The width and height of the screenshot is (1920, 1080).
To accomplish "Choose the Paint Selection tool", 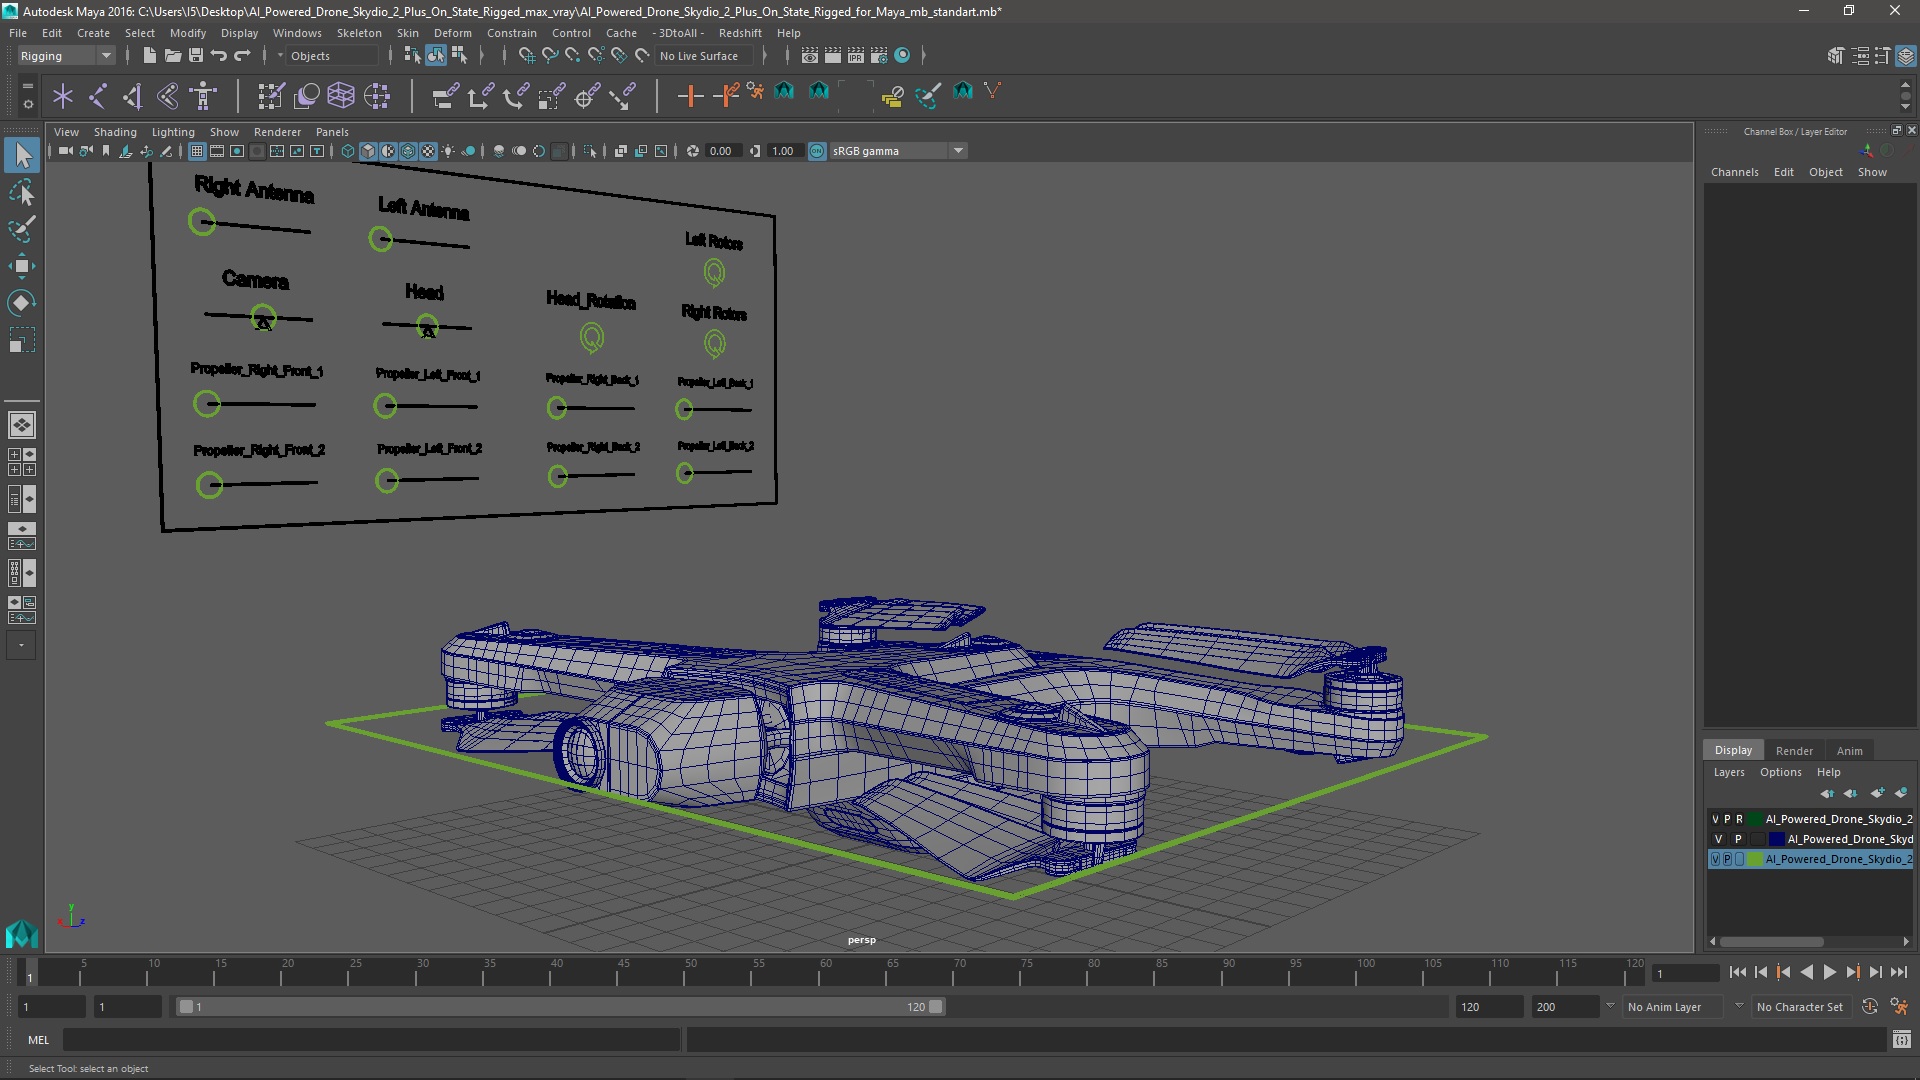I will tap(22, 229).
